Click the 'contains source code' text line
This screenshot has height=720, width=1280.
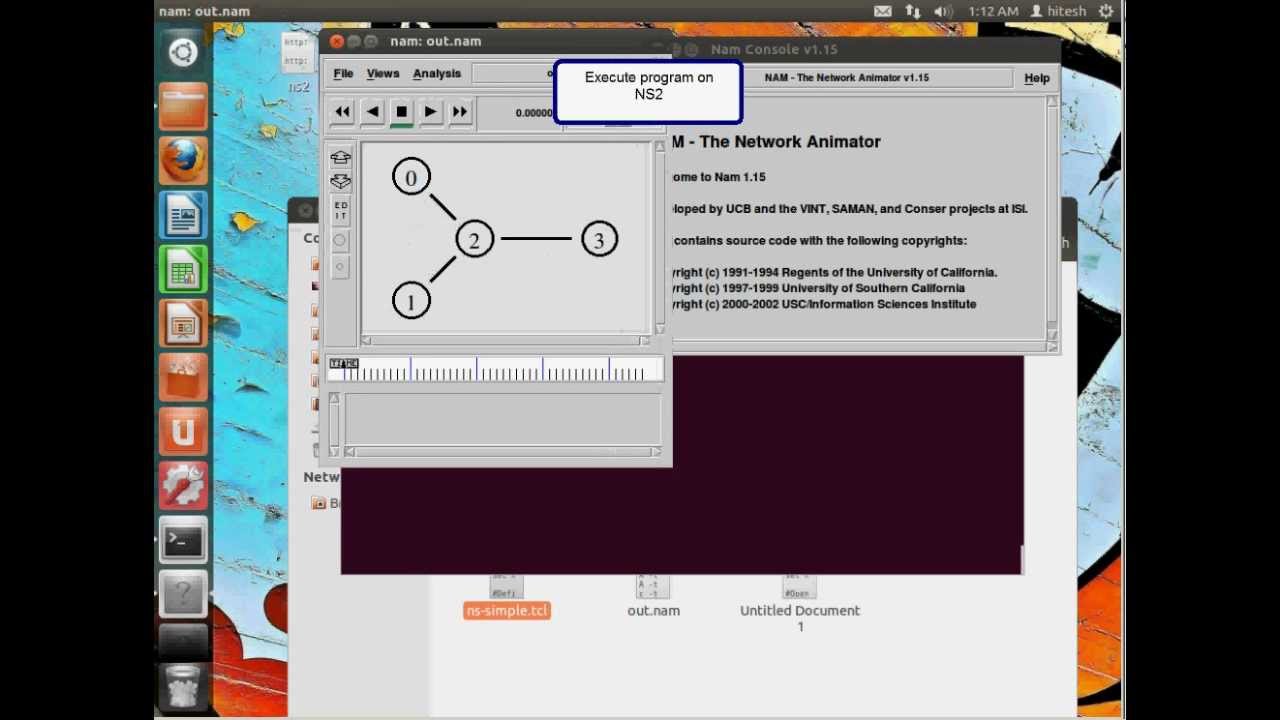[x=819, y=241]
